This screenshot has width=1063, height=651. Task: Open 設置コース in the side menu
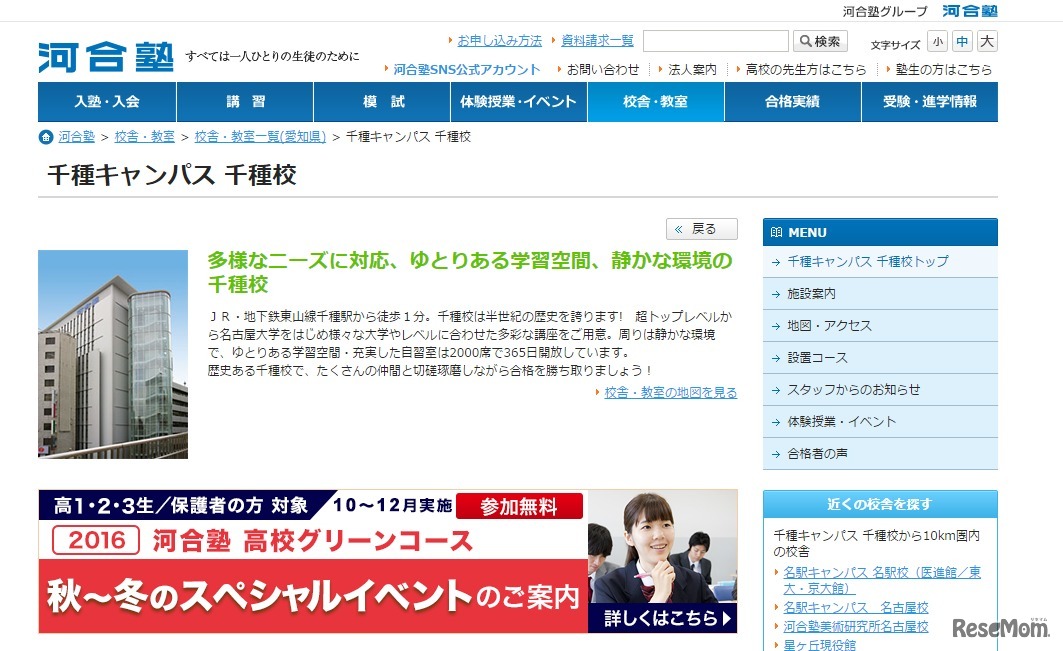pos(880,357)
